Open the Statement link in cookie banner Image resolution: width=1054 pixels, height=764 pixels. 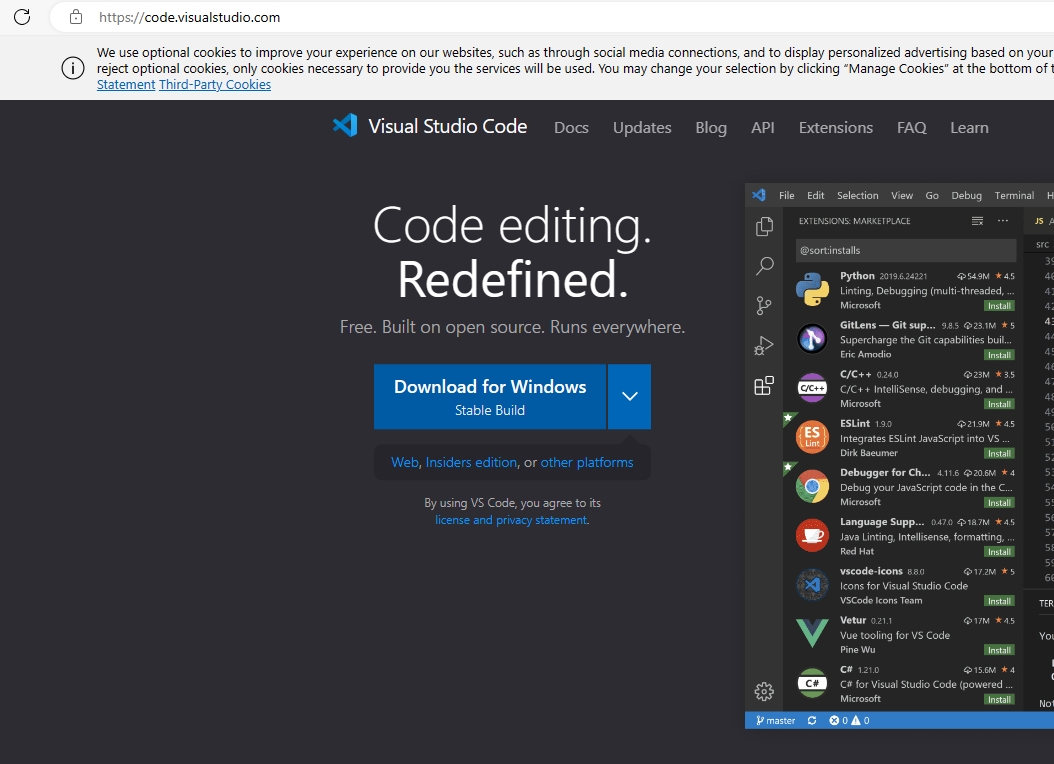coord(126,85)
